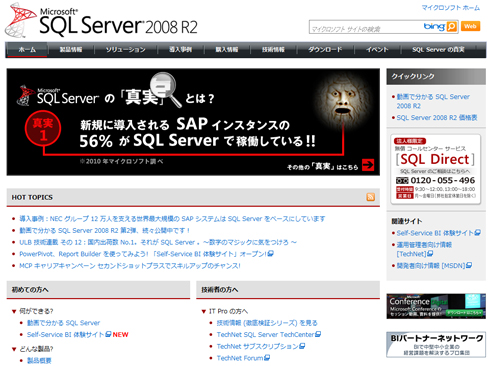The height and width of the screenshot is (366, 490).
Task: Collapse the IT Pro の方へ section arrow
Action: coord(204,311)
